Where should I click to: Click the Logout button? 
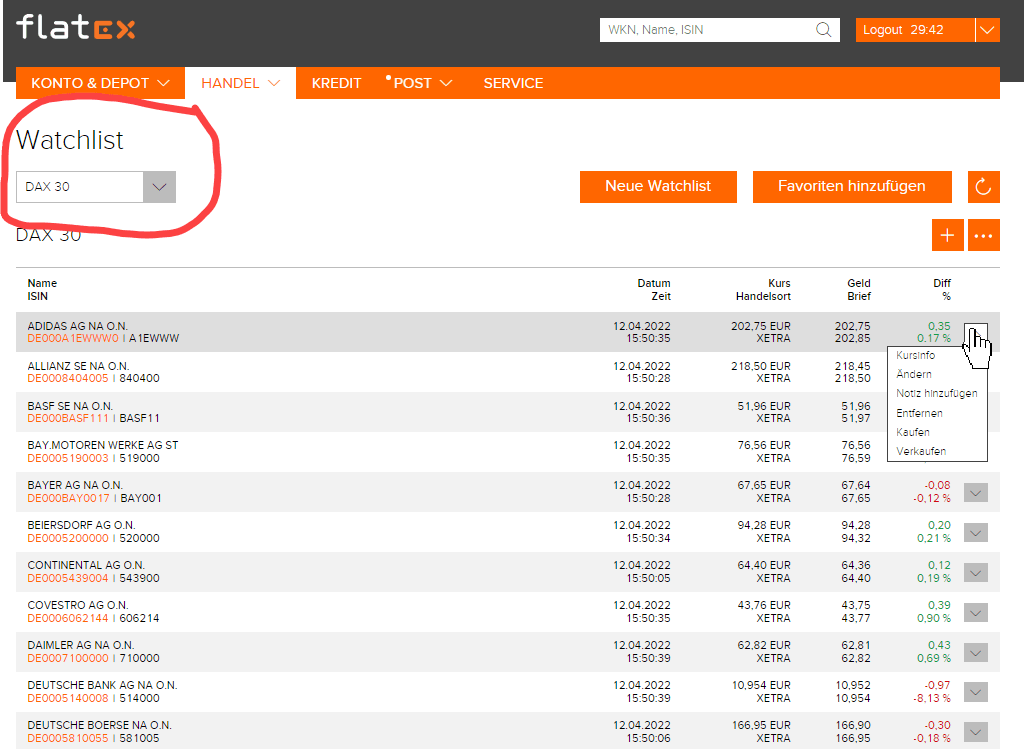coord(916,30)
